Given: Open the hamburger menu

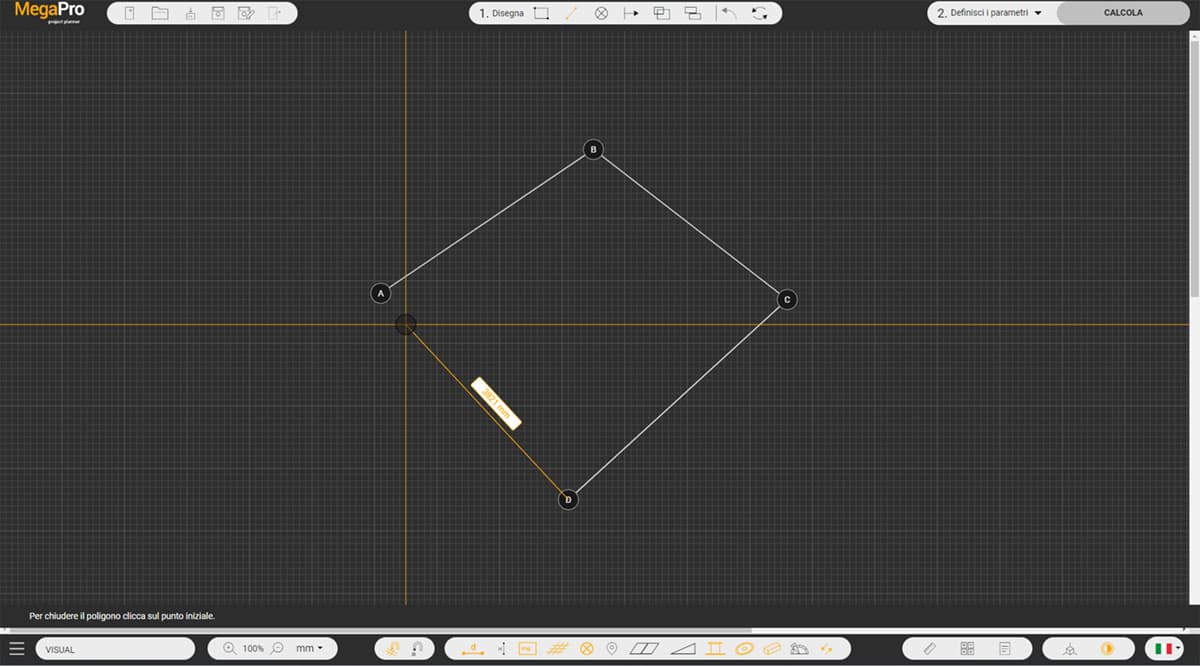Looking at the screenshot, I should click(x=16, y=648).
